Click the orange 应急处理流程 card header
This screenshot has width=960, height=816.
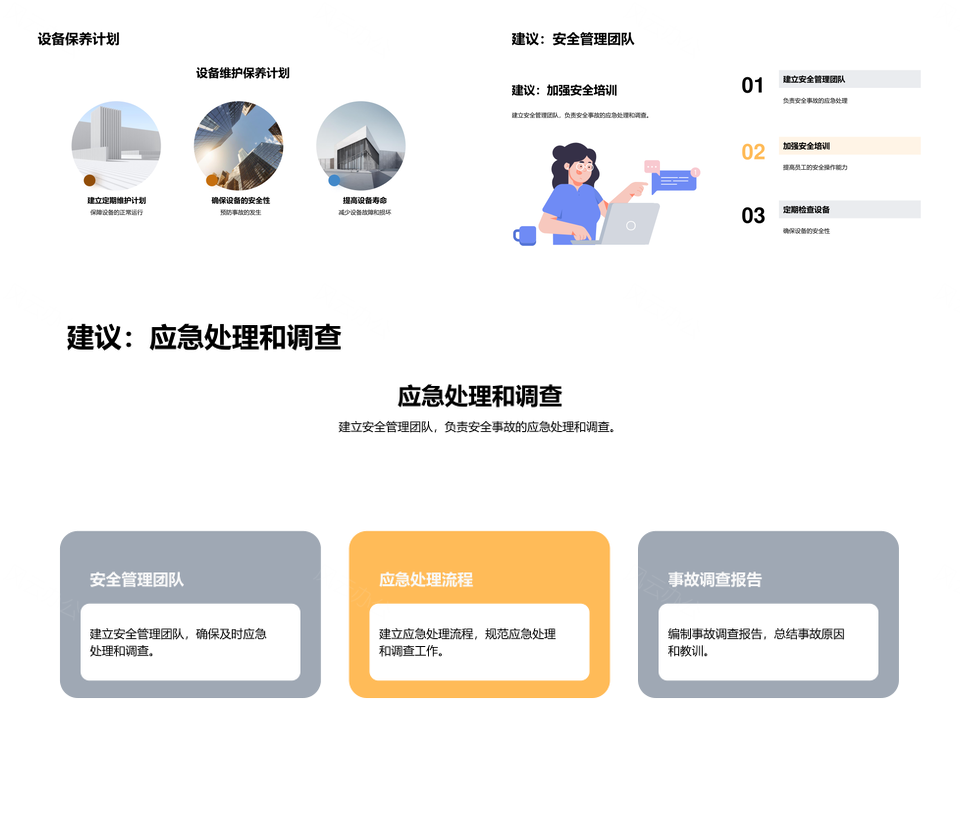click(x=426, y=579)
